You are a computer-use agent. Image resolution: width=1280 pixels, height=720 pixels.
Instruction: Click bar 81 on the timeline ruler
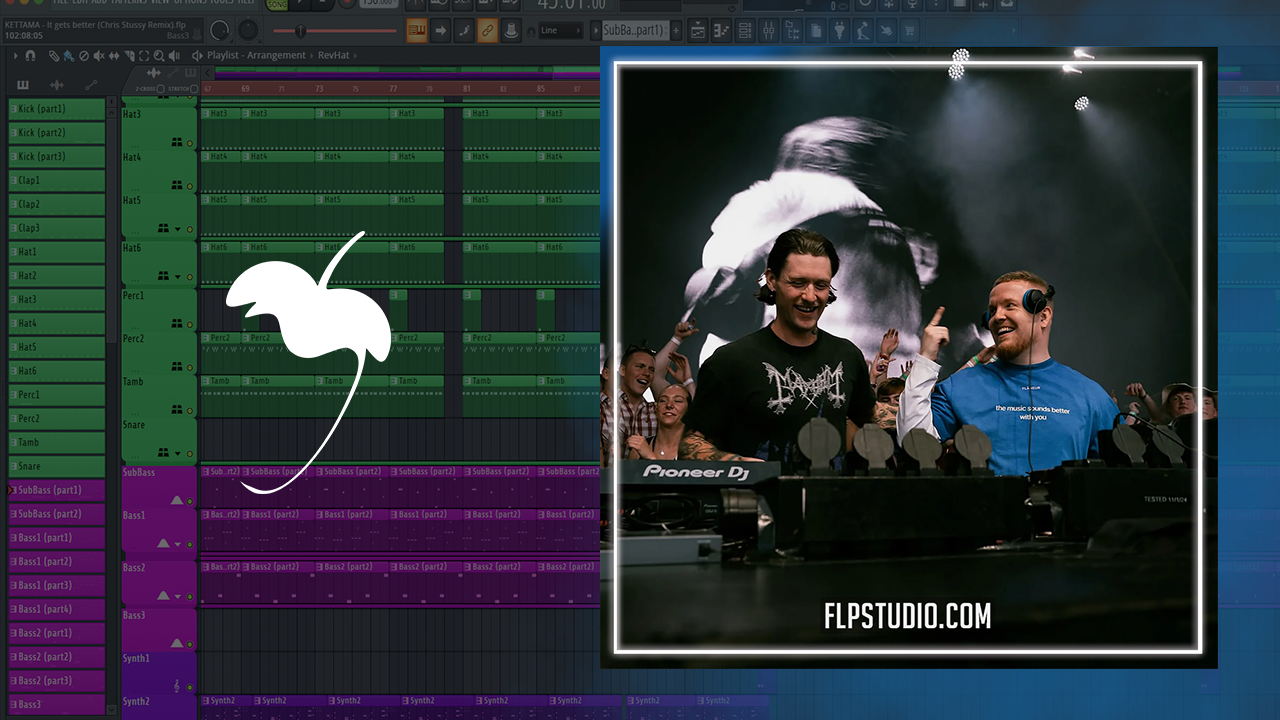coord(467,89)
